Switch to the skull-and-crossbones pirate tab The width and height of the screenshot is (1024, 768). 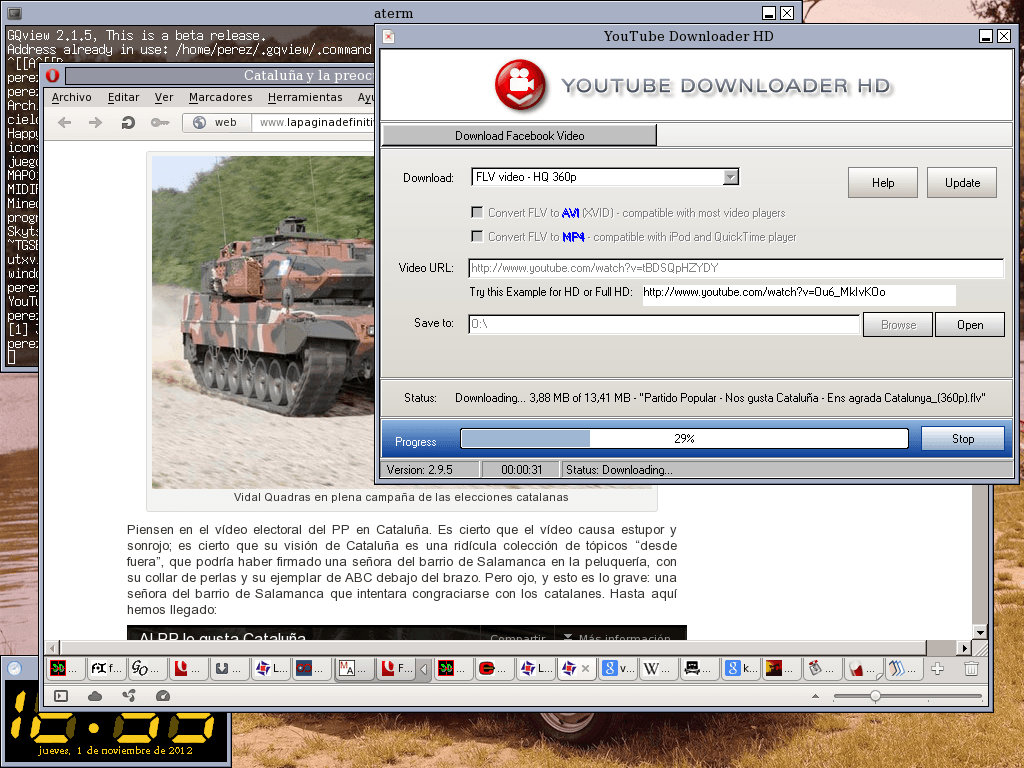tap(699, 669)
